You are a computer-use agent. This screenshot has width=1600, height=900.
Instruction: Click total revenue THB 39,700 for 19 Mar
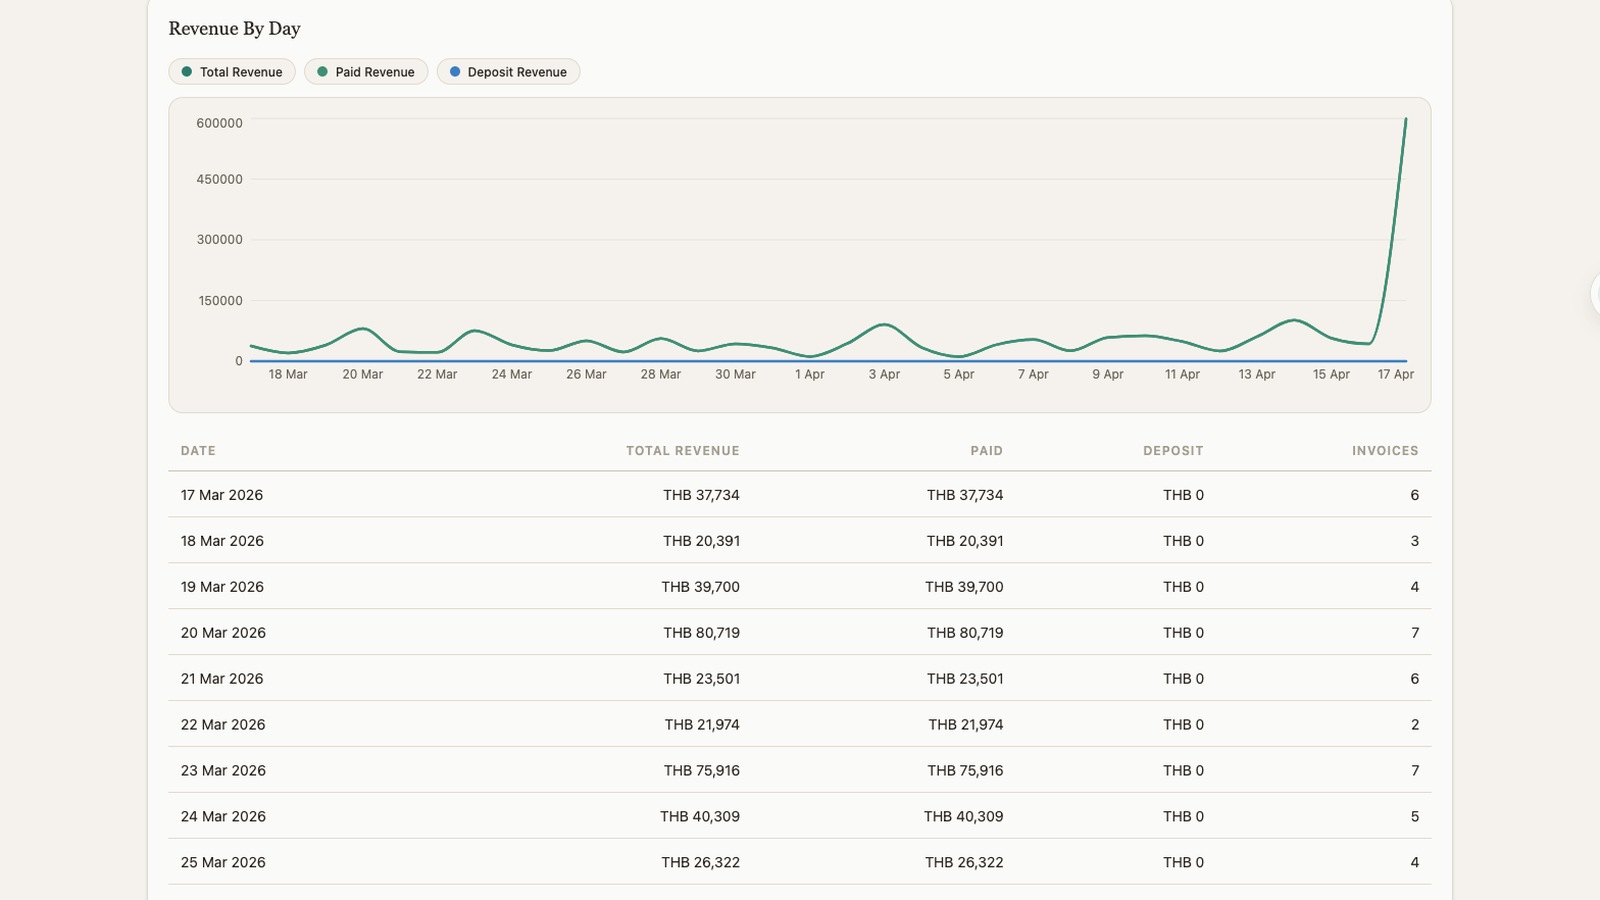tap(700, 587)
